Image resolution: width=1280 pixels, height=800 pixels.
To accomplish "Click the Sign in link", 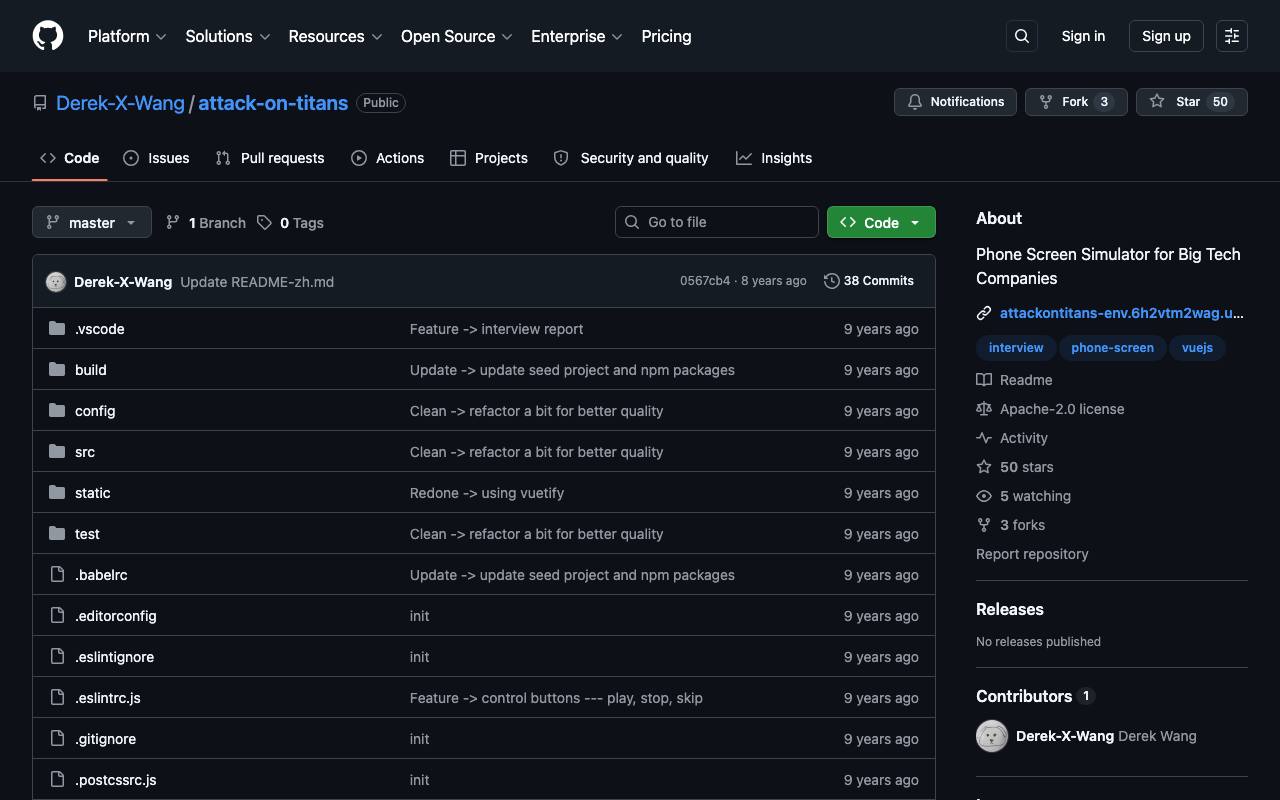I will (x=1083, y=36).
